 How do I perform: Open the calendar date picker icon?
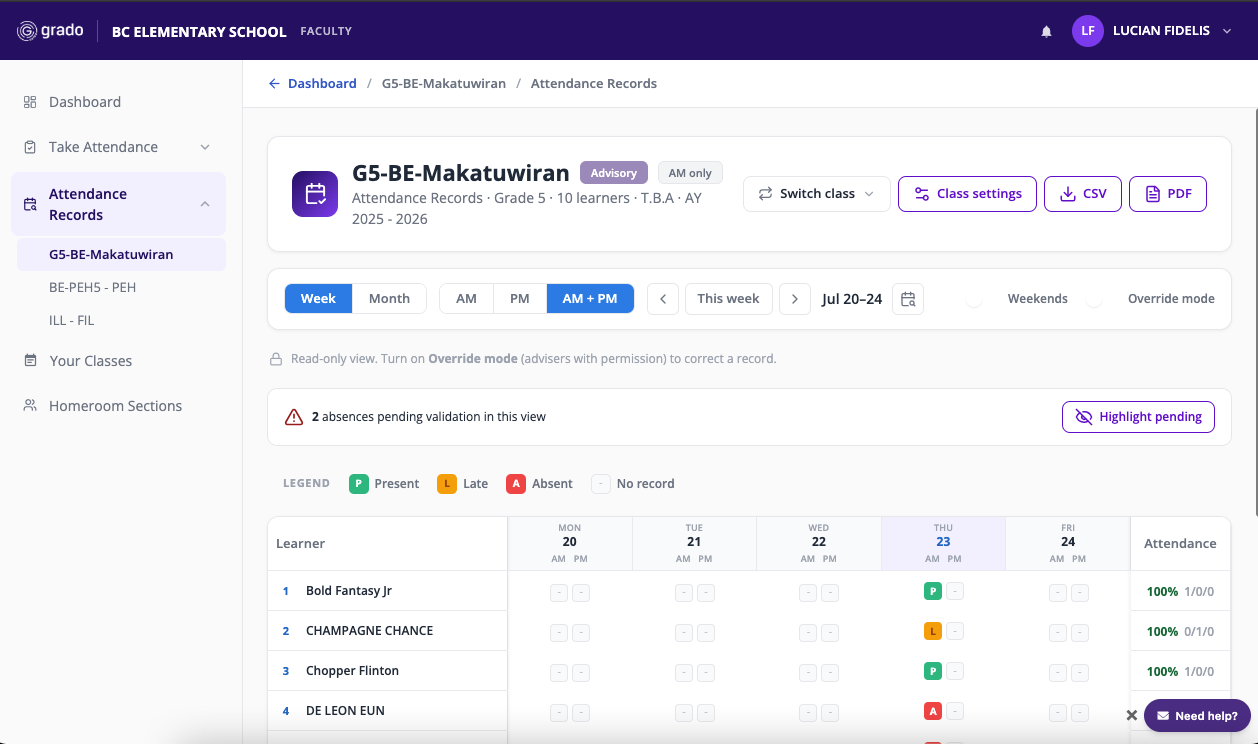(908, 299)
